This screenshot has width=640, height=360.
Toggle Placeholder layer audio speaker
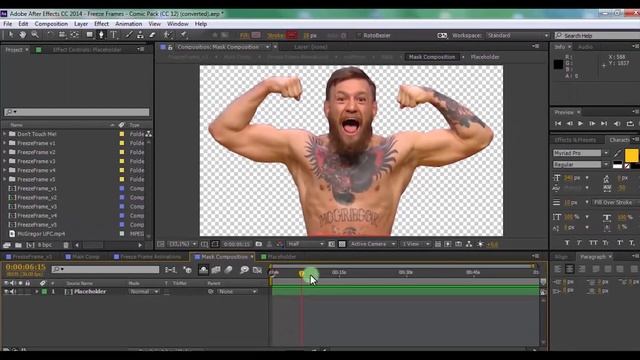click(x=13, y=291)
